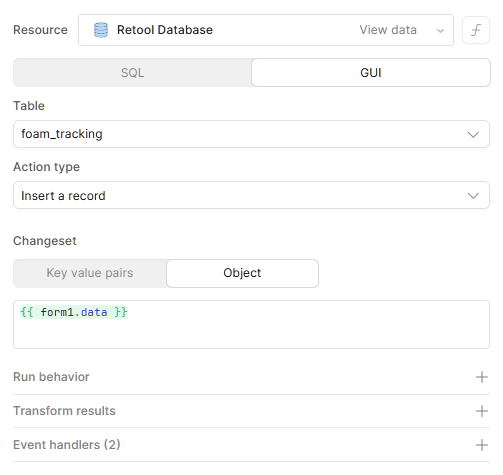Image resolution: width=503 pixels, height=475 pixels.
Task: Click the Action type chevron arrow
Action: (x=473, y=196)
